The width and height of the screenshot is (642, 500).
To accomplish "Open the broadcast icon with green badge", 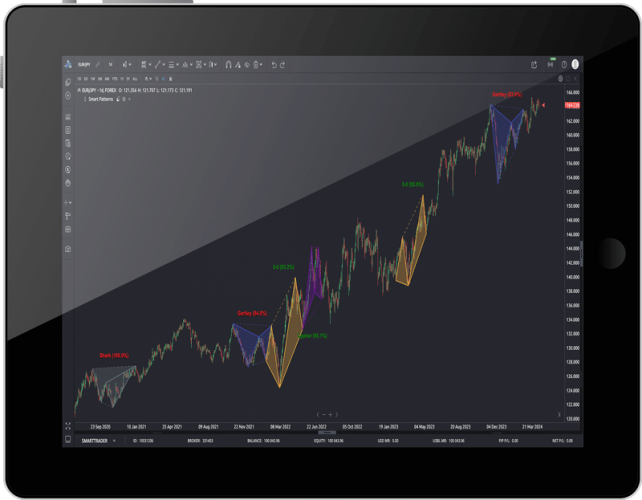I will click(x=551, y=64).
